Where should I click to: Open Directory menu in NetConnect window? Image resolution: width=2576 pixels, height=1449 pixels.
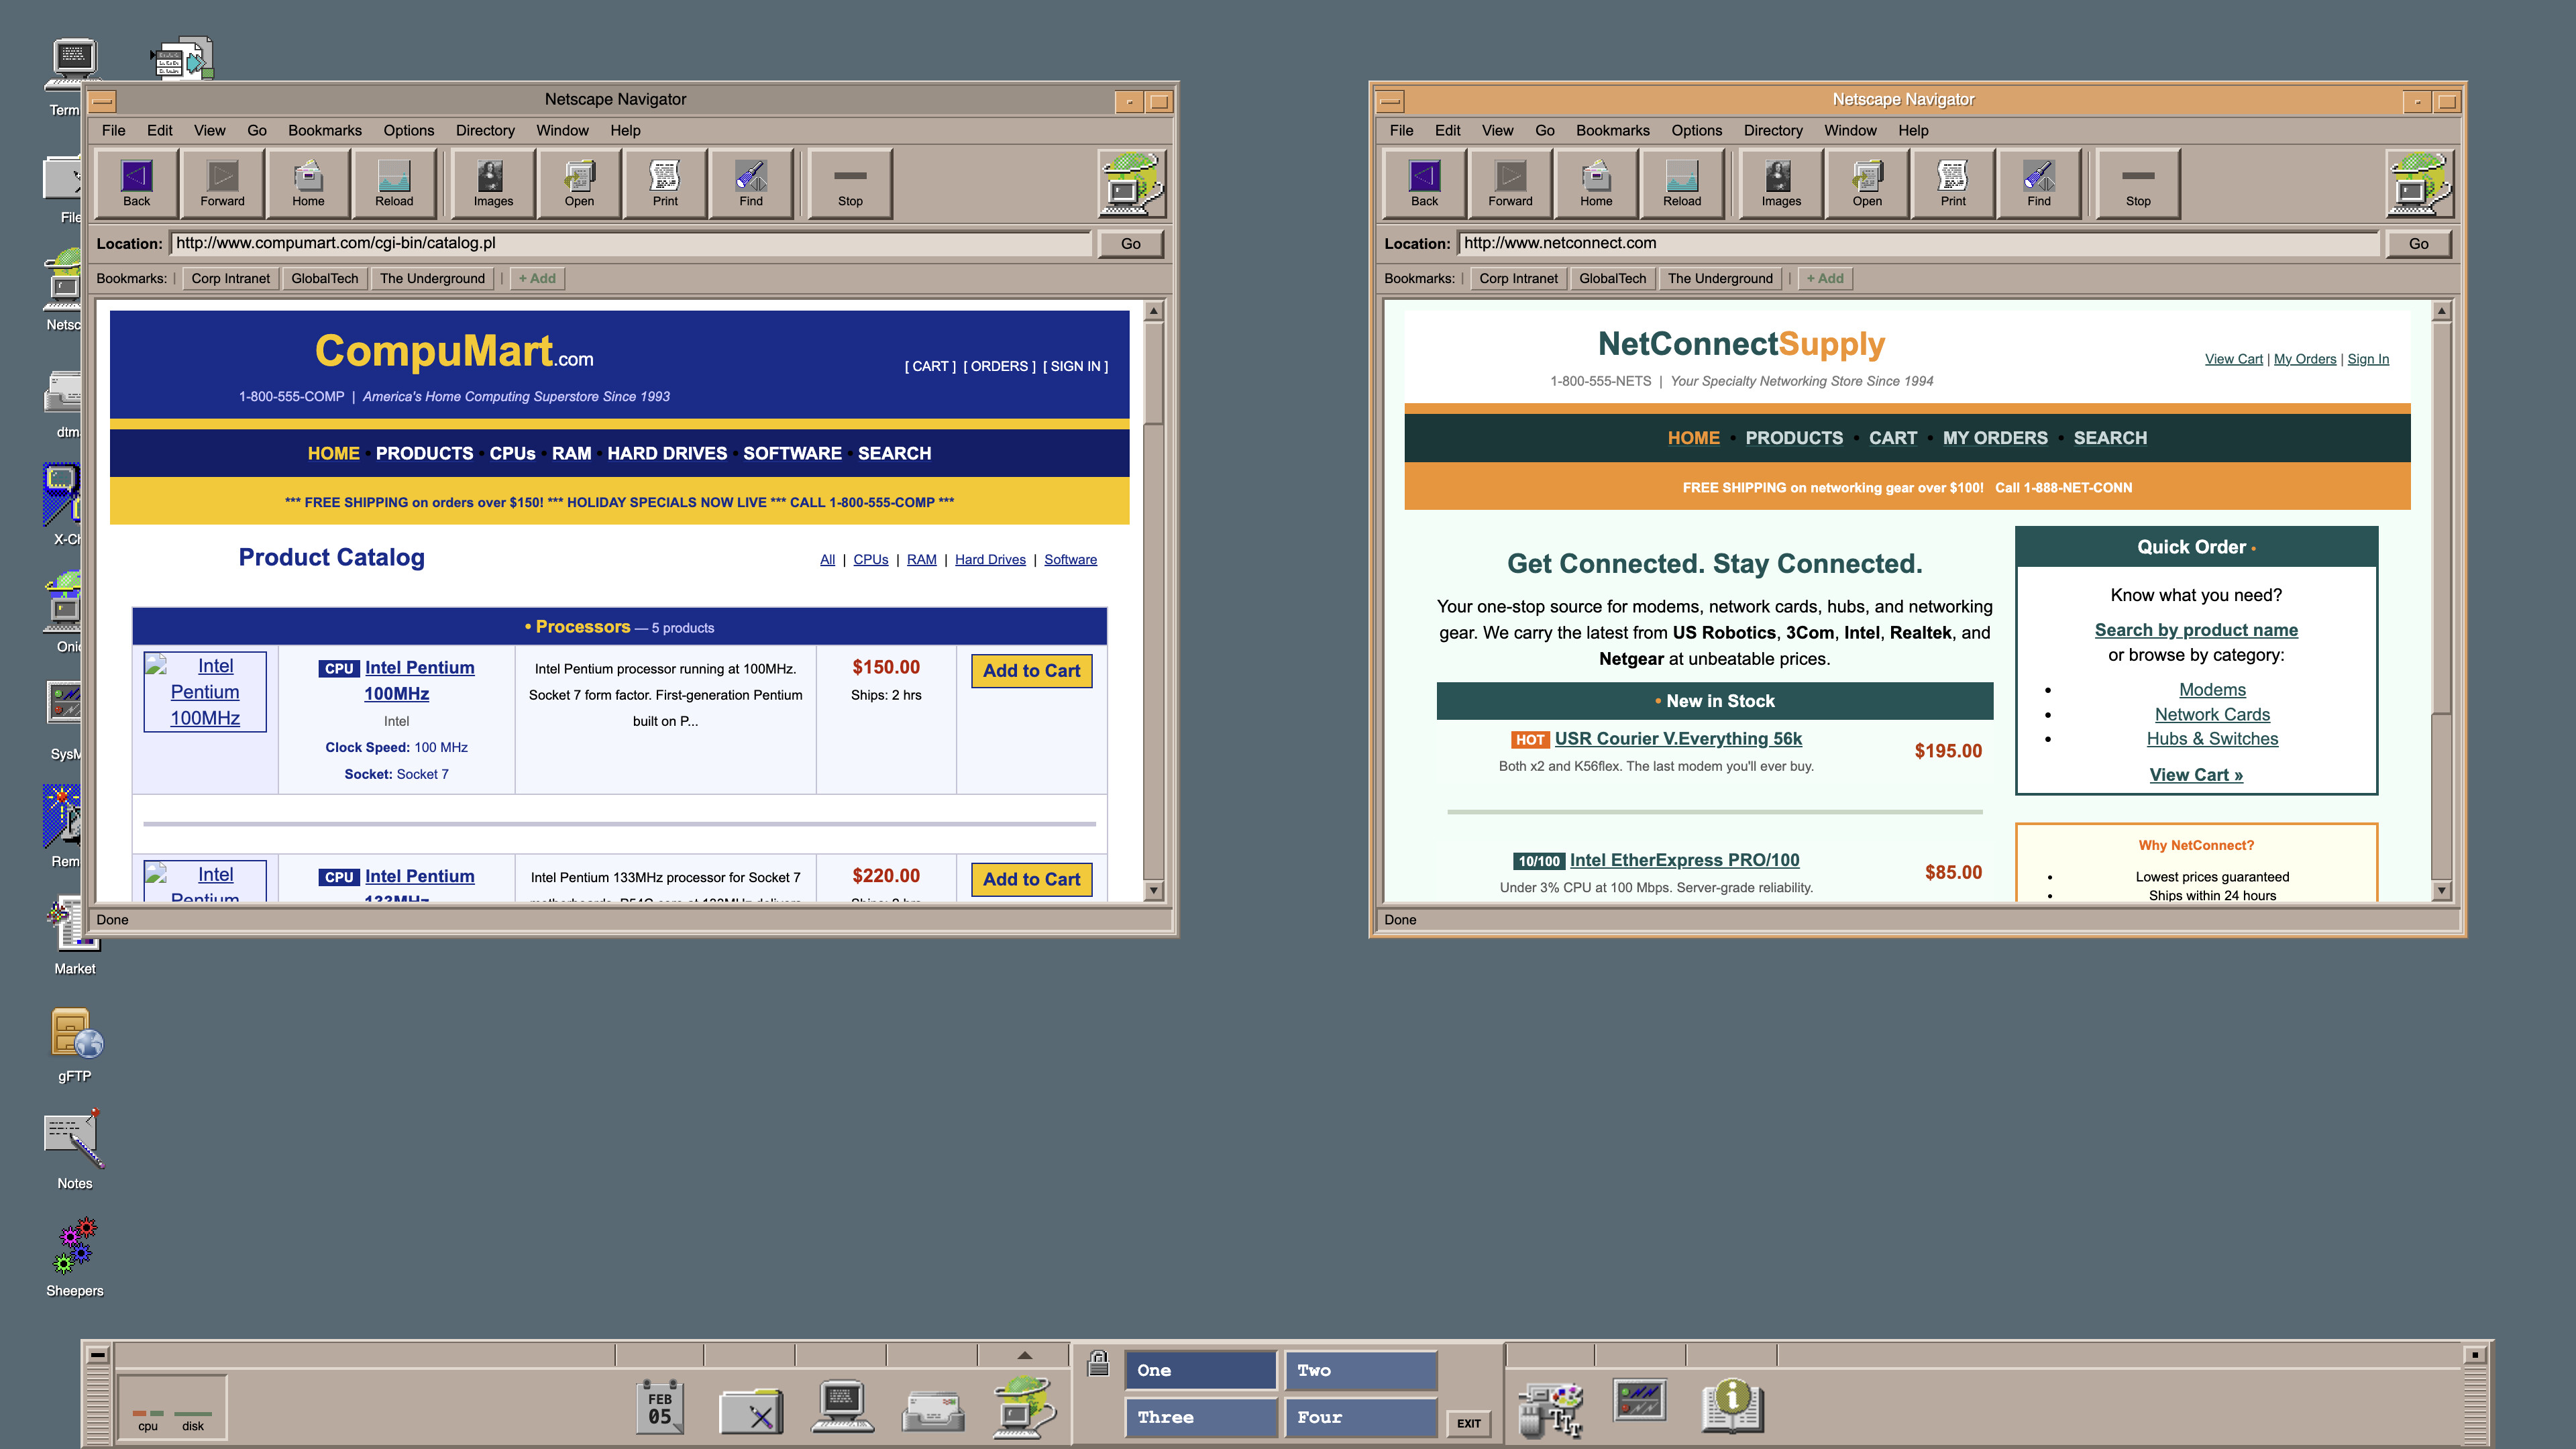click(1773, 130)
